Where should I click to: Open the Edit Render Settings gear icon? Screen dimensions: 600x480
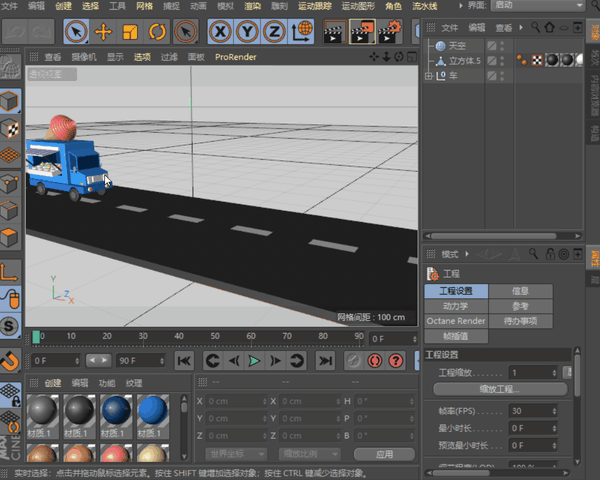[391, 32]
